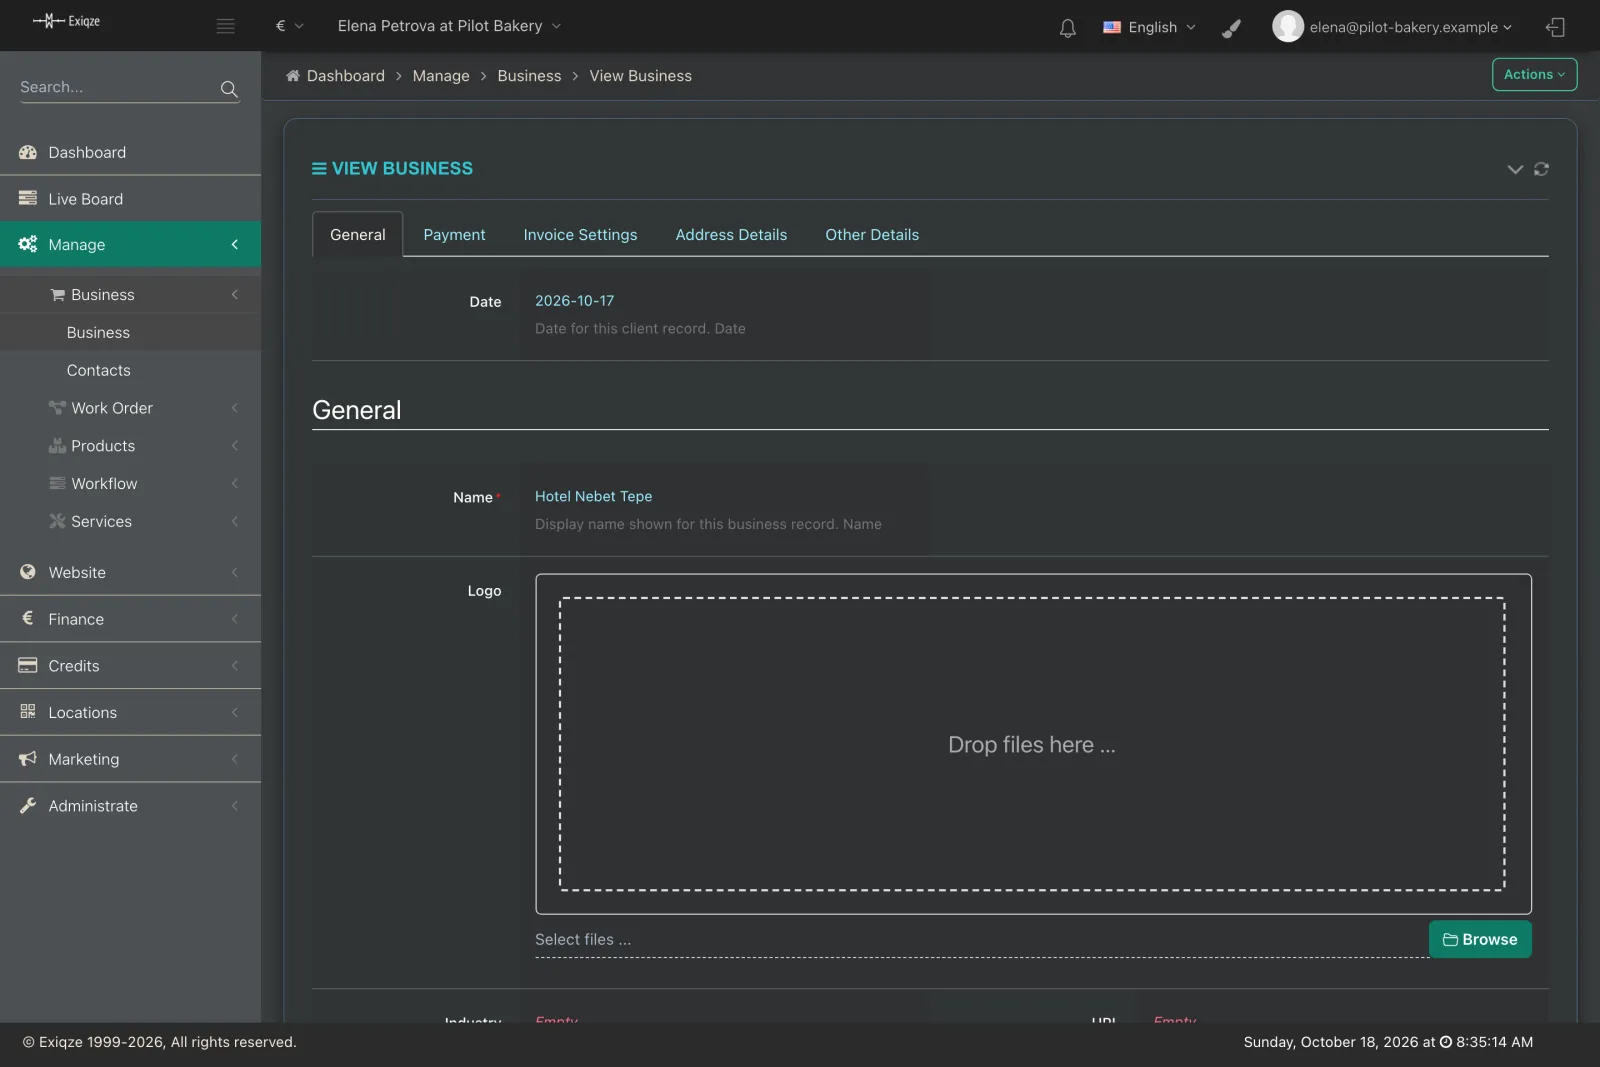Expand the Finance sidebar section

(x=130, y=619)
